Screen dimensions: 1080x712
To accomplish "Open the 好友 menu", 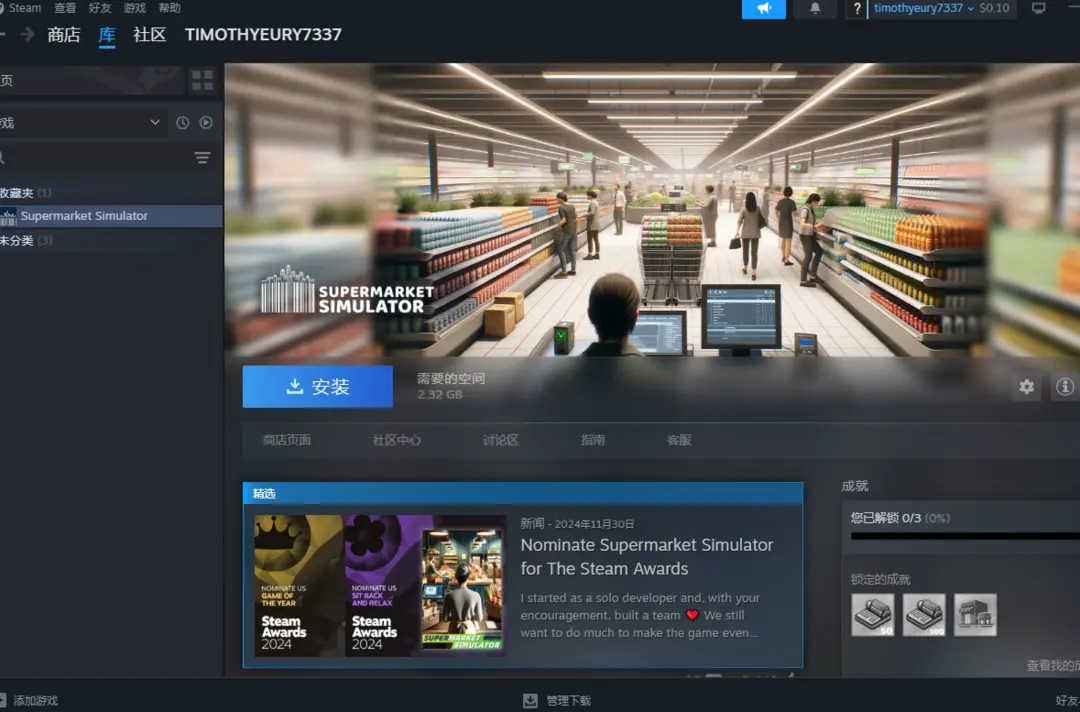I will point(100,8).
